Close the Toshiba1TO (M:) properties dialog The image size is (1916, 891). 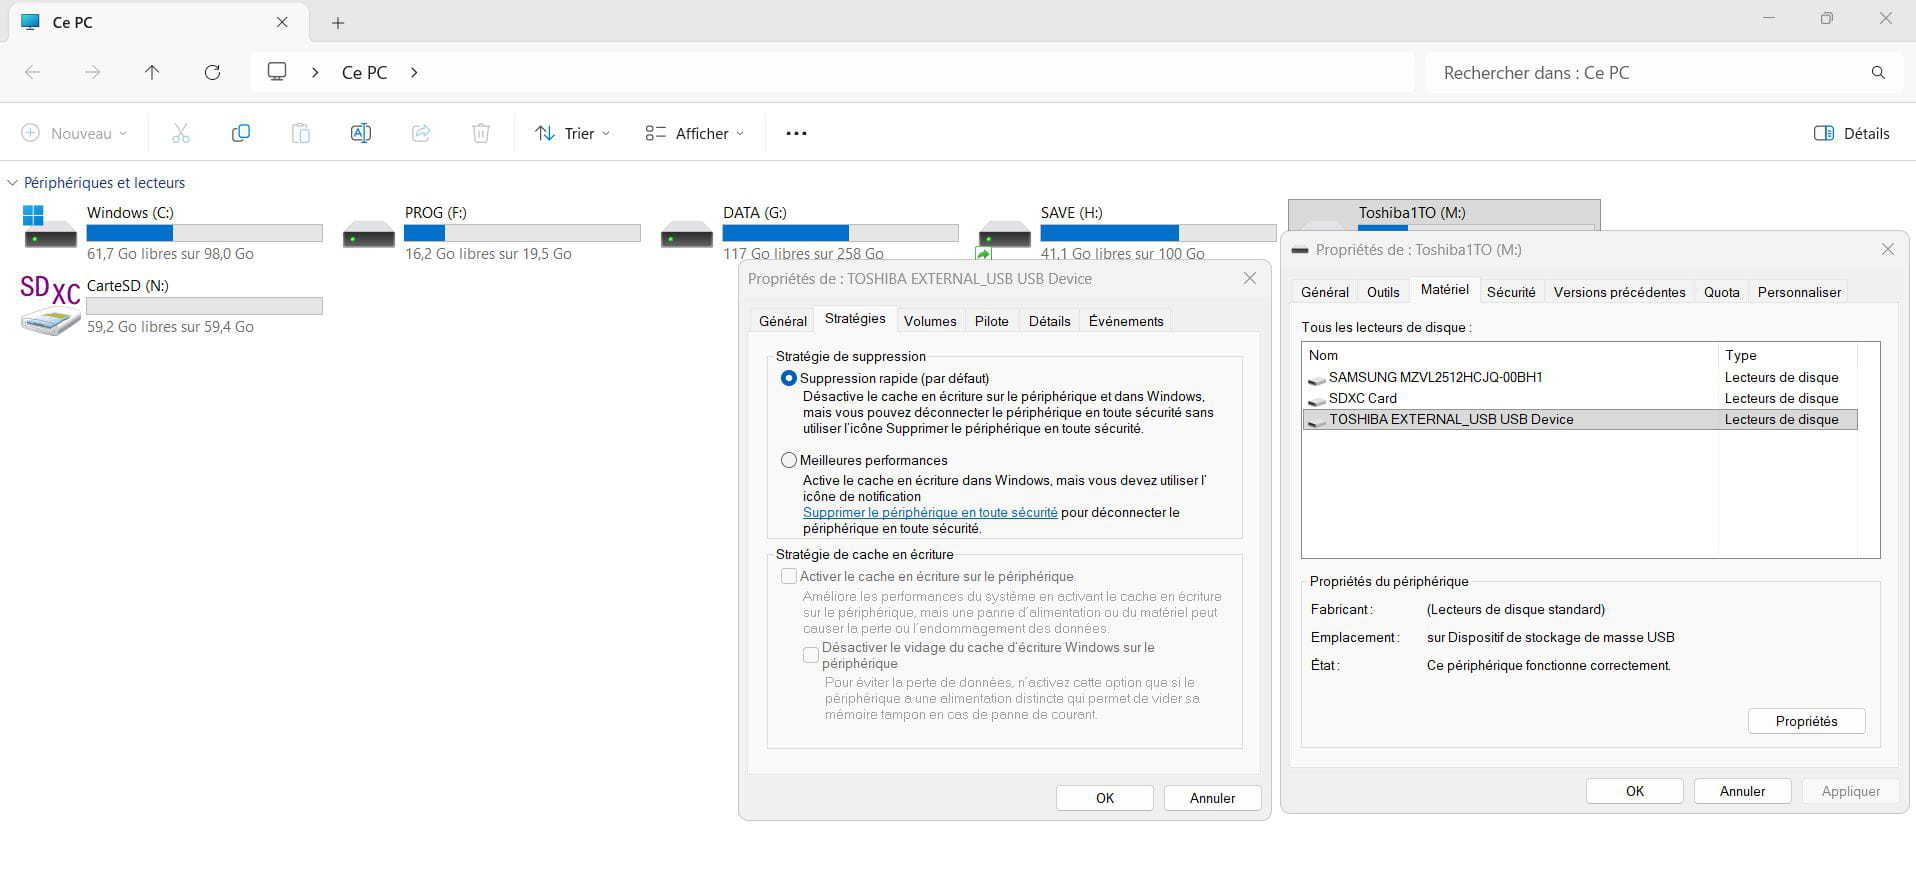[x=1888, y=249]
